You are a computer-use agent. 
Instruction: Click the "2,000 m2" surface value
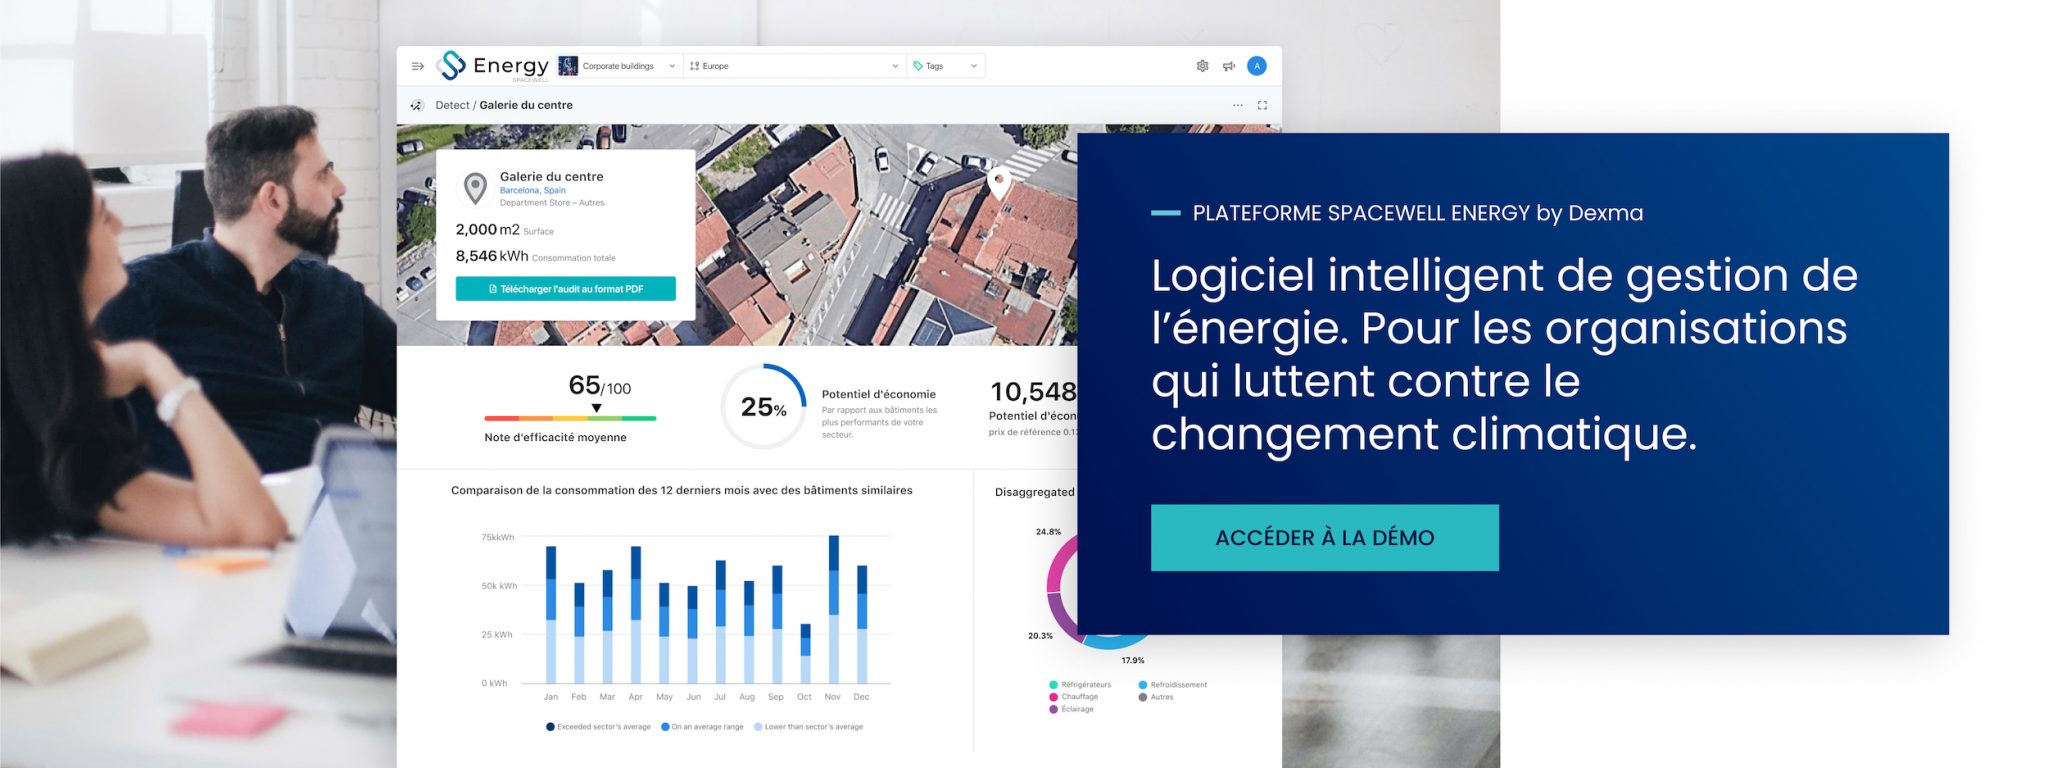pos(488,230)
